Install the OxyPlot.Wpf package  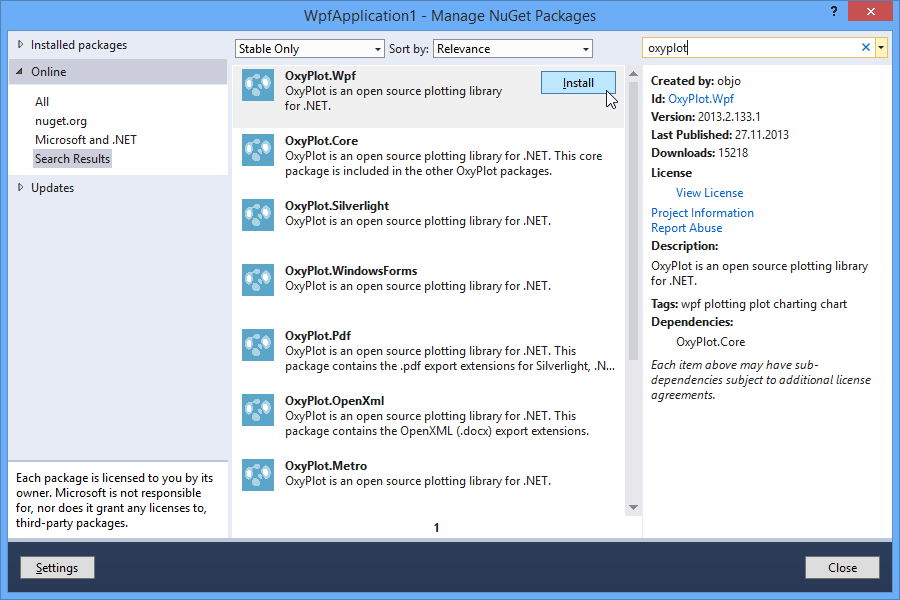[x=578, y=82]
